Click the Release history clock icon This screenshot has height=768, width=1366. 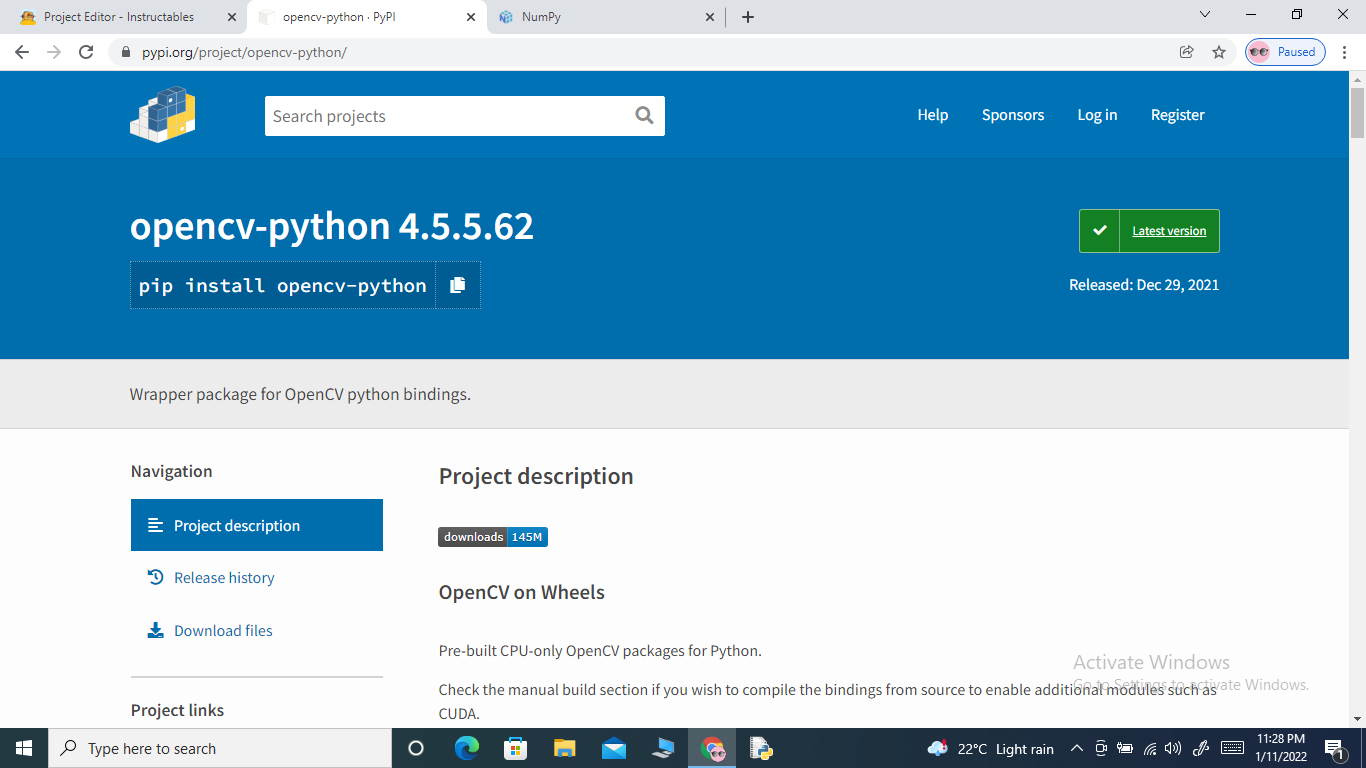click(155, 577)
